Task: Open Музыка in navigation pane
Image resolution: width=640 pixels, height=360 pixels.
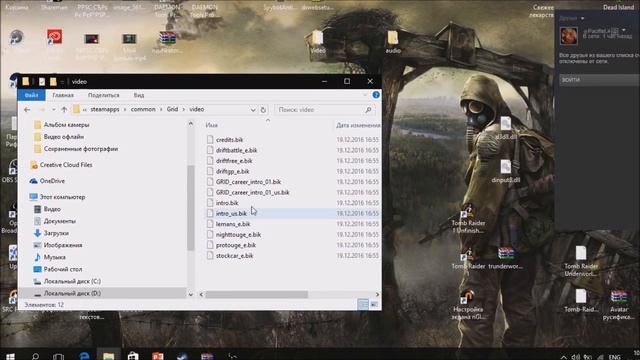Action: click(49, 257)
